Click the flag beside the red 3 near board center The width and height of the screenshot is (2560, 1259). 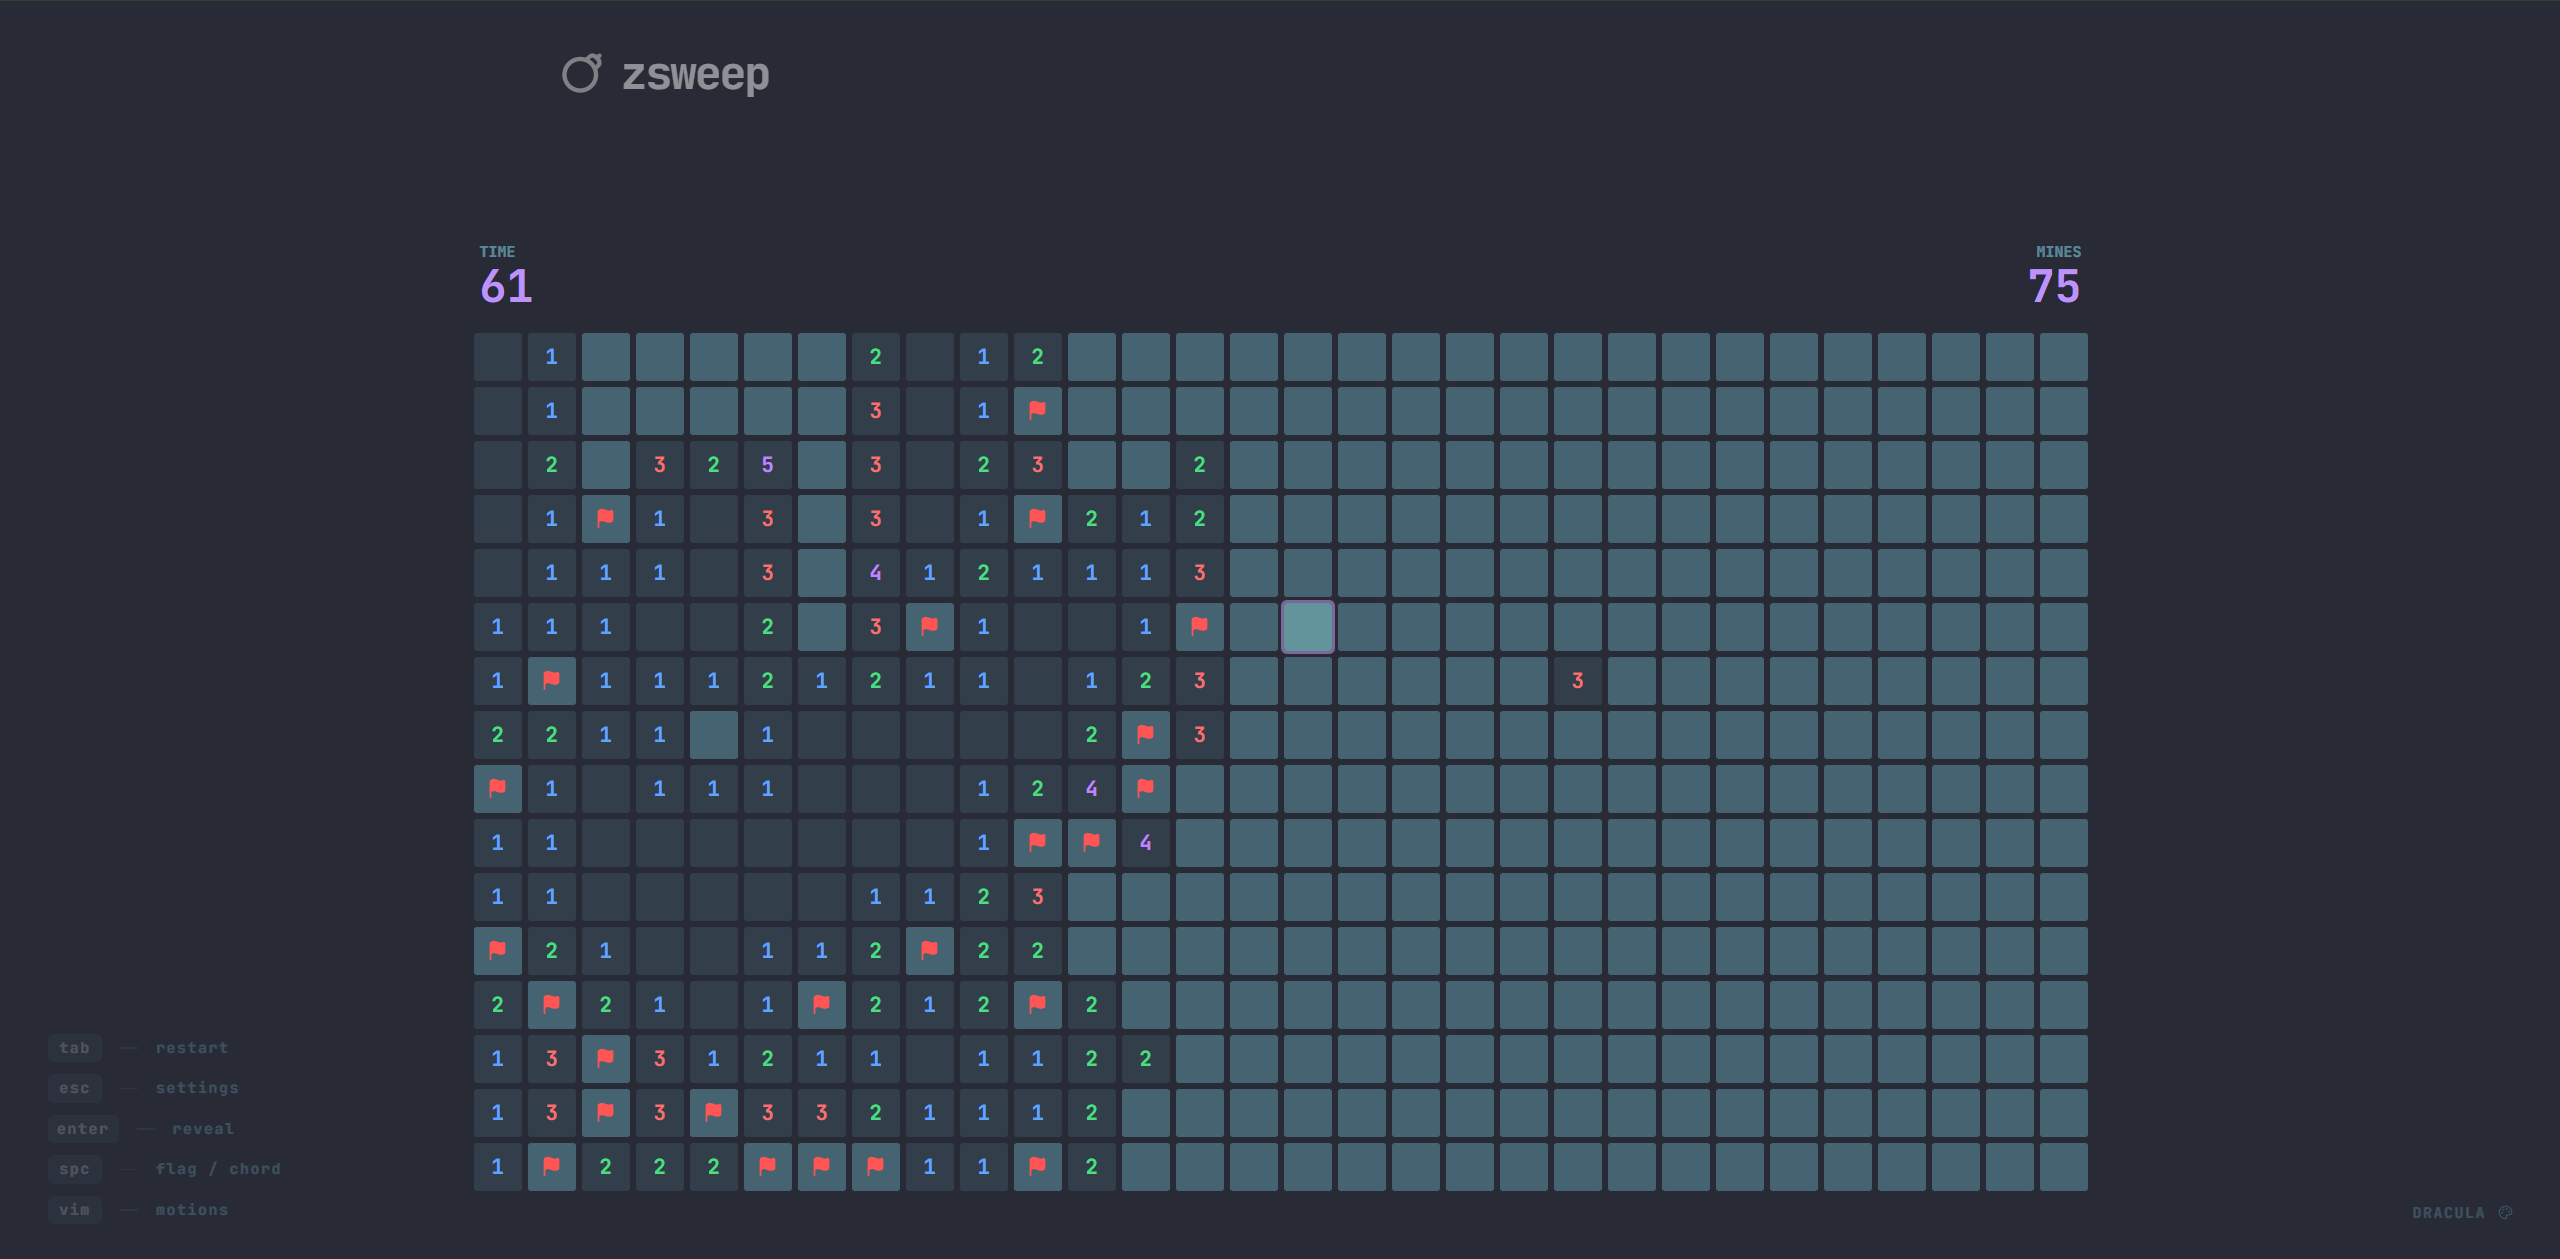point(1146,734)
